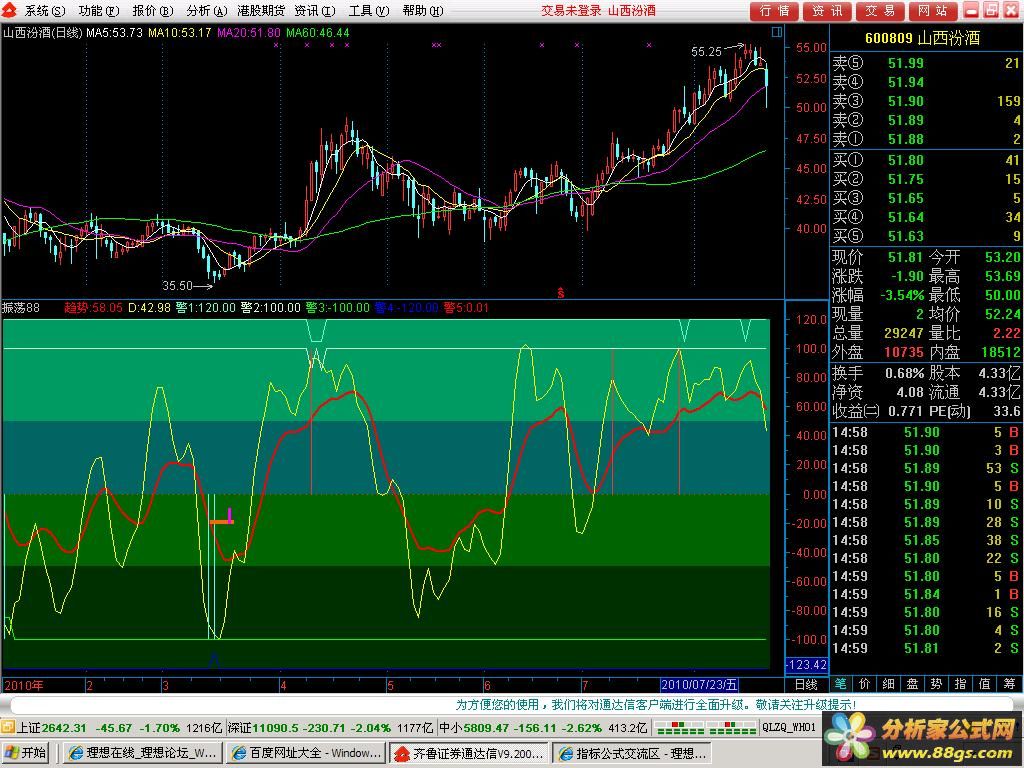
Task: Open the 资讯(I) menu
Action: pyautogui.click(x=314, y=10)
